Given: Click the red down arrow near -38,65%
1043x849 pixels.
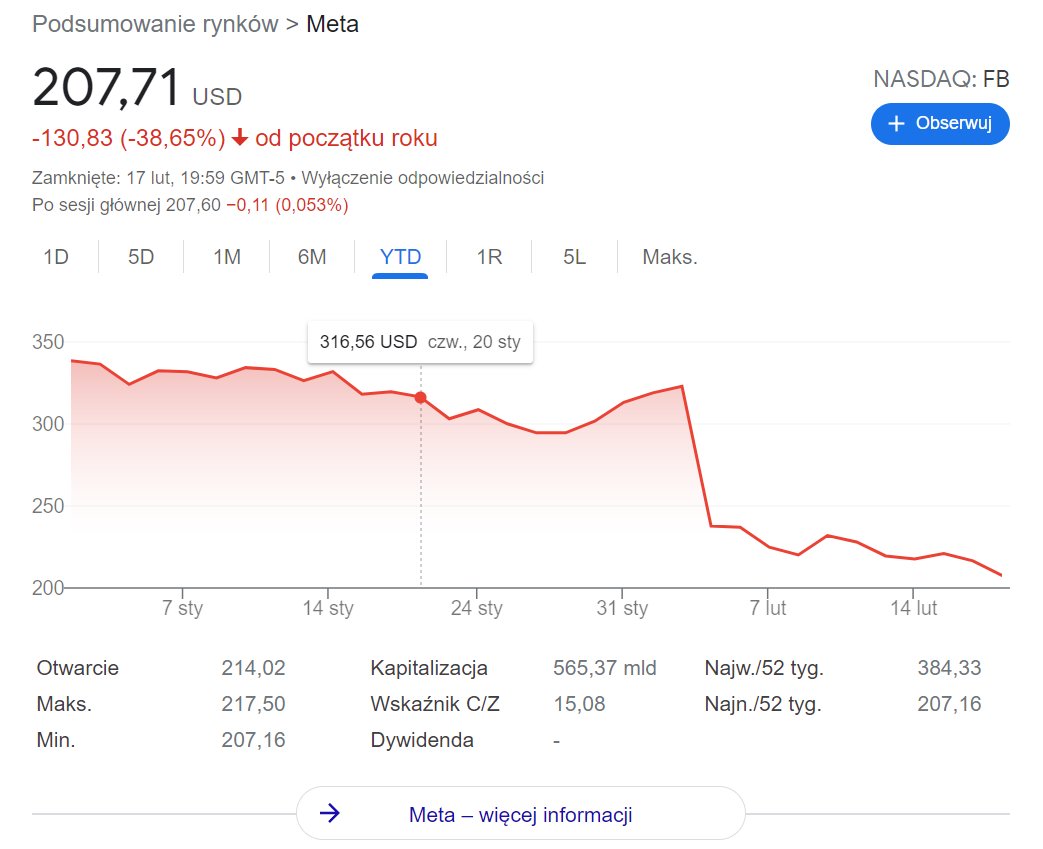Looking at the screenshot, I should click(240, 138).
